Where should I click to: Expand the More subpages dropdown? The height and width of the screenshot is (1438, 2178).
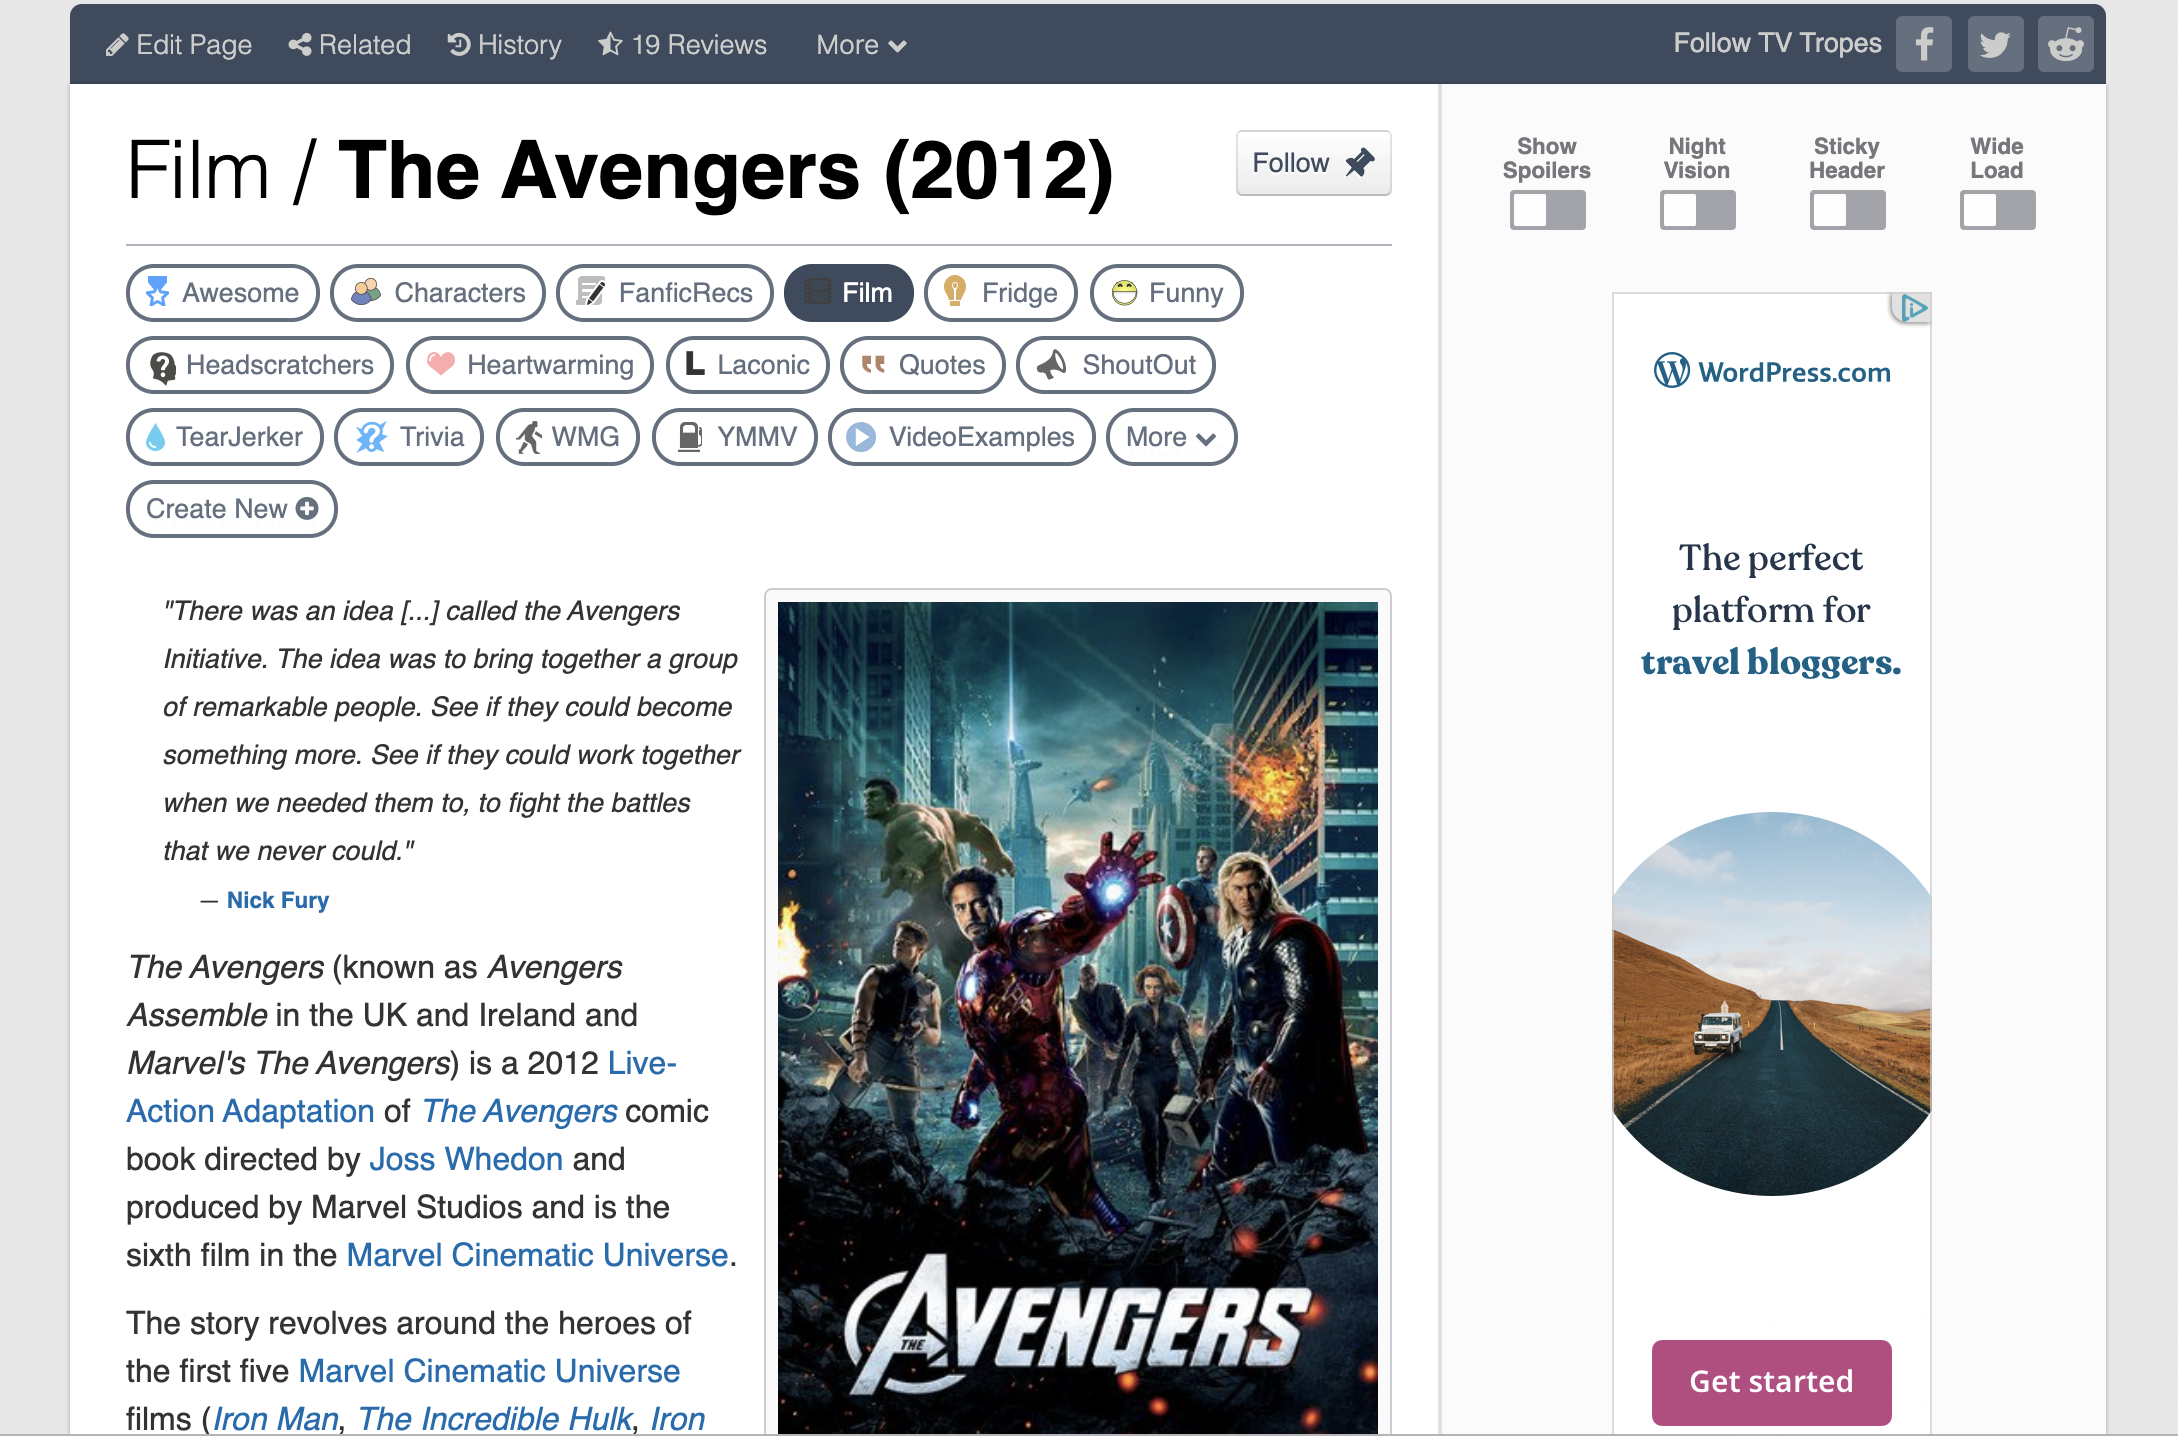[1172, 437]
